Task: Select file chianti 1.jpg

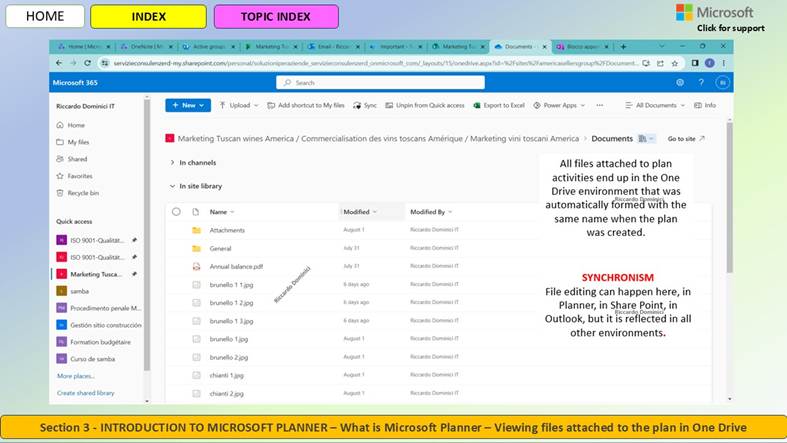Action: (x=226, y=375)
